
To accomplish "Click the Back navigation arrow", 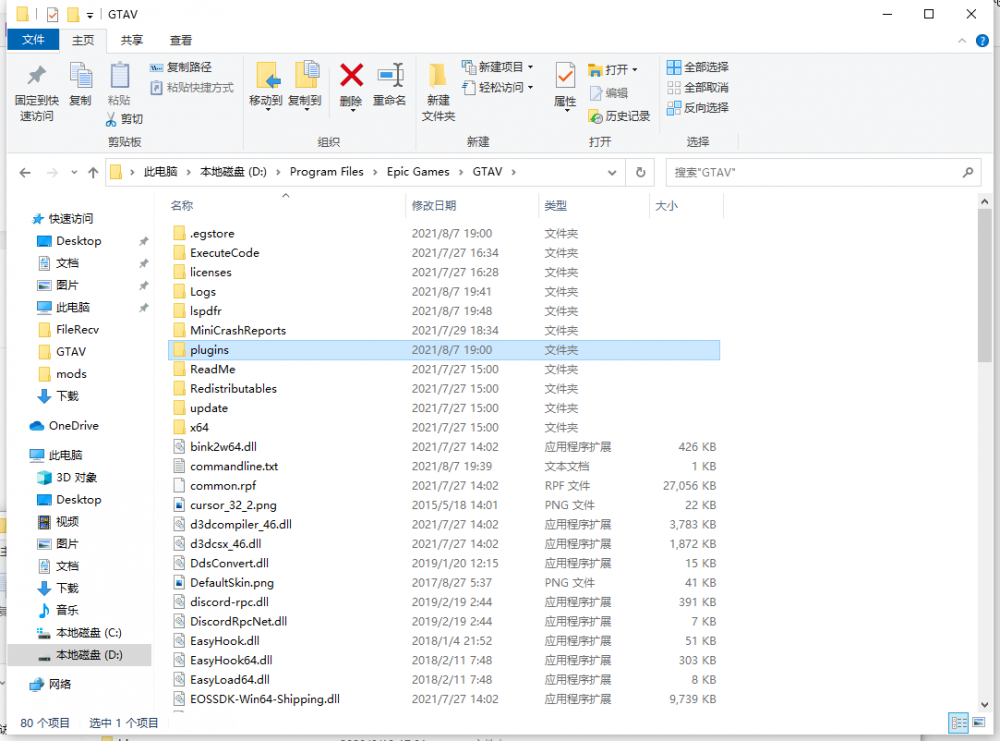I will coord(25,173).
